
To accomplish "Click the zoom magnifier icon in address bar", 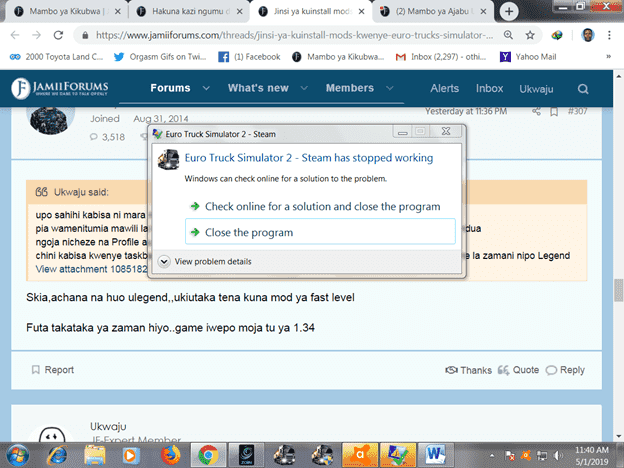I will (508, 35).
